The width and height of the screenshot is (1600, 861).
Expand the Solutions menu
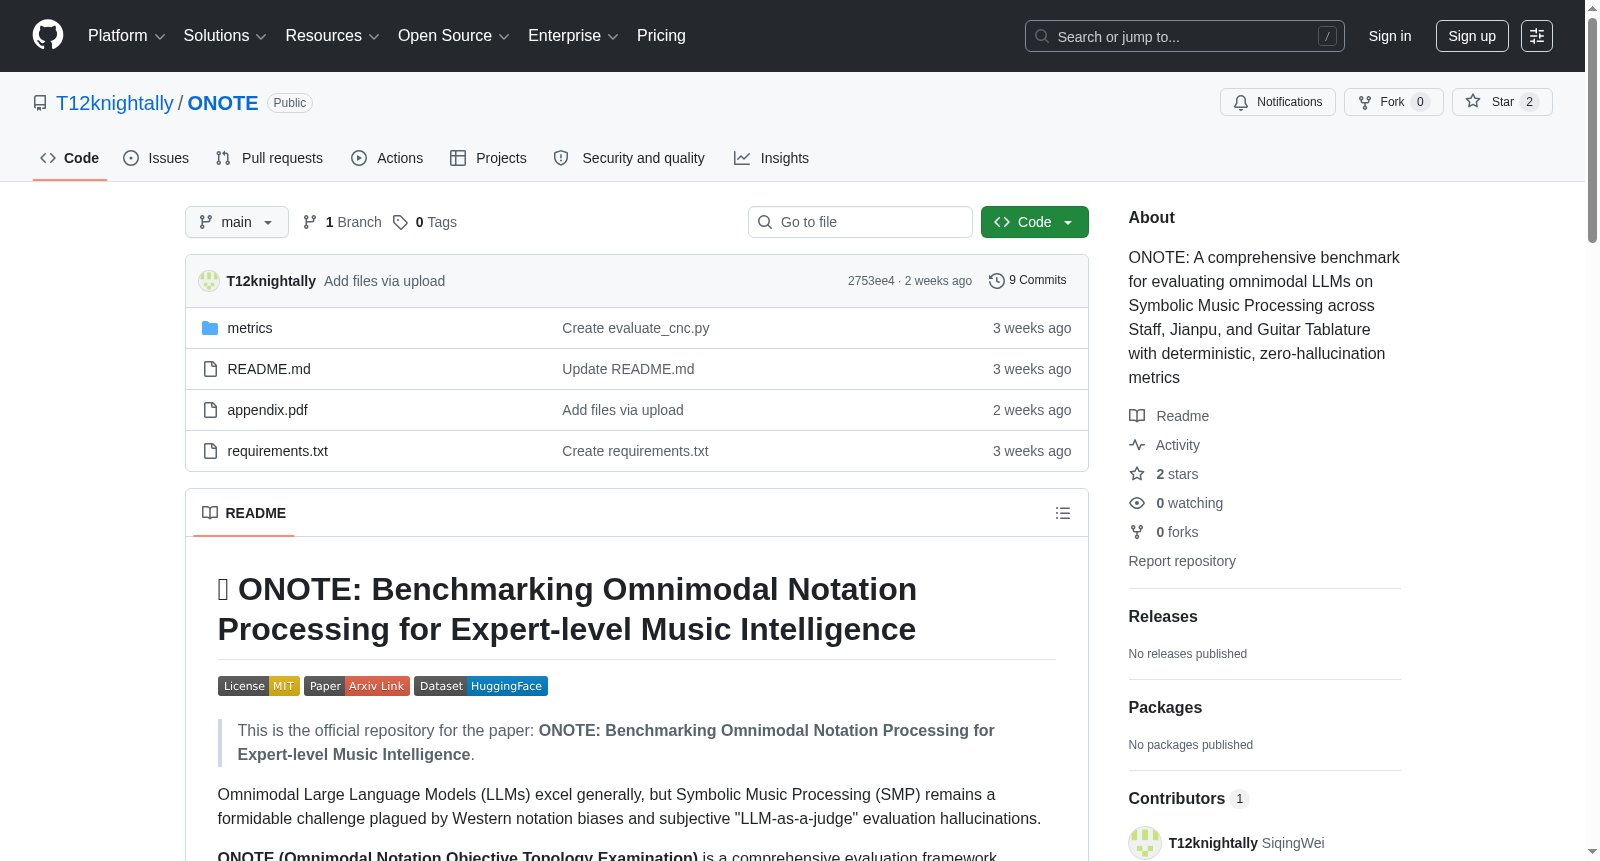coord(225,36)
